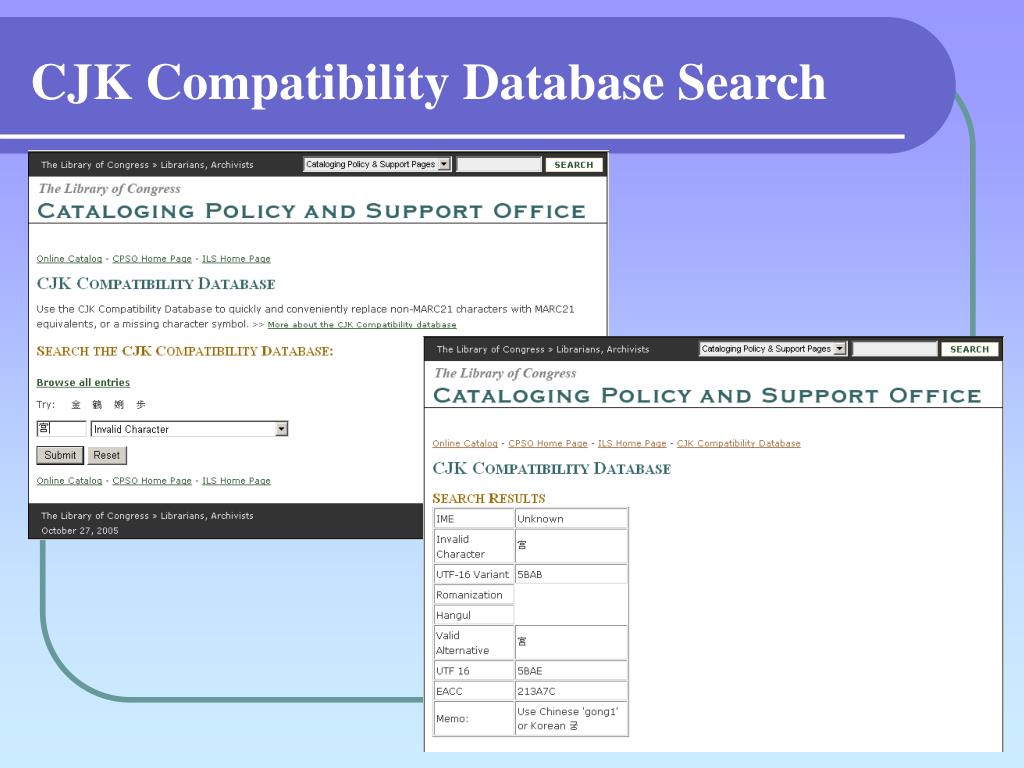Click the UTF-16 Variant label cell
Image resolution: width=1024 pixels, height=768 pixels.
coord(474,575)
